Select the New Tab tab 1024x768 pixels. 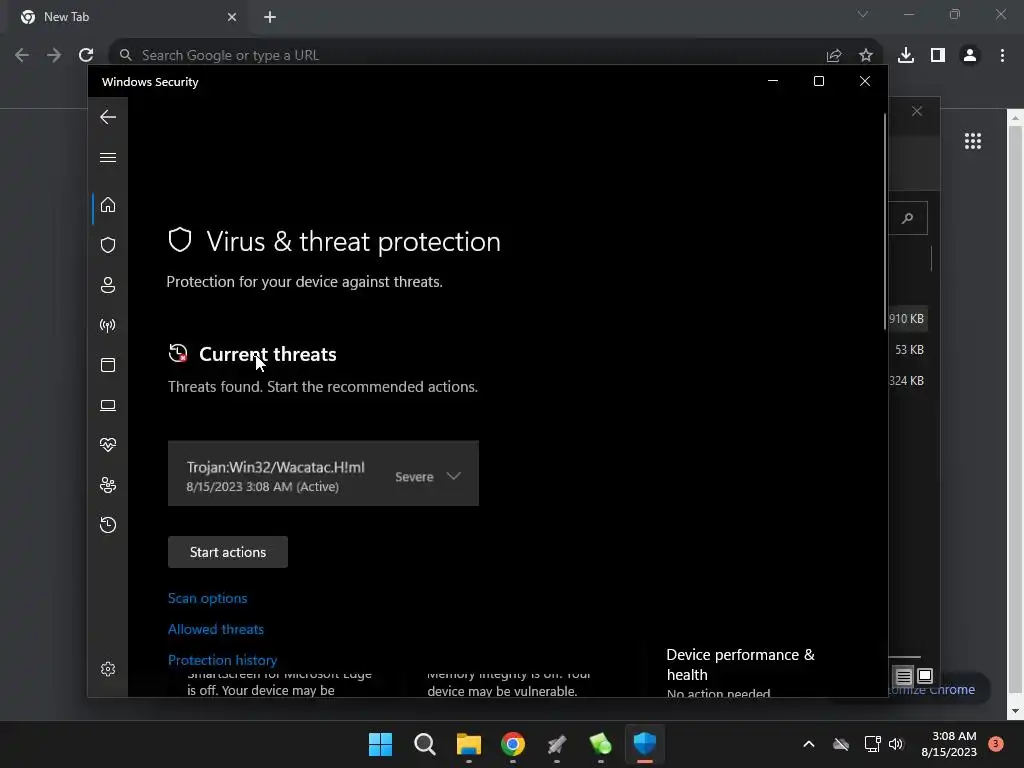tap(127, 17)
